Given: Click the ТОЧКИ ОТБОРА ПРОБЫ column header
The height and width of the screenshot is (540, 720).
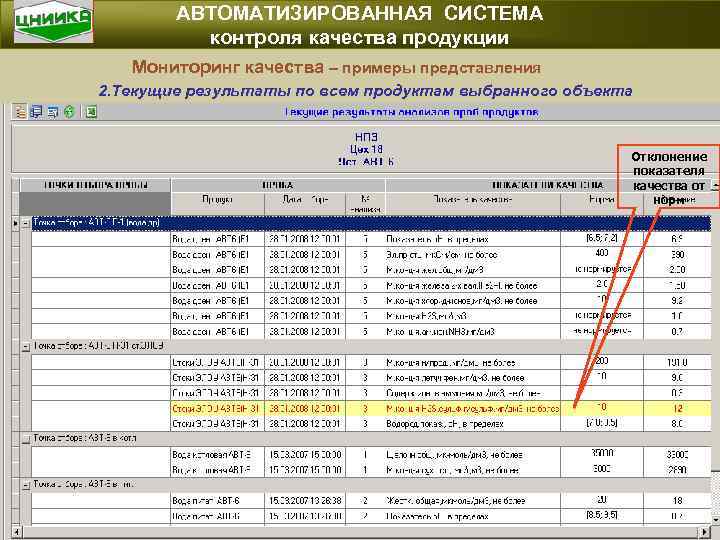Looking at the screenshot, I should tap(96, 185).
